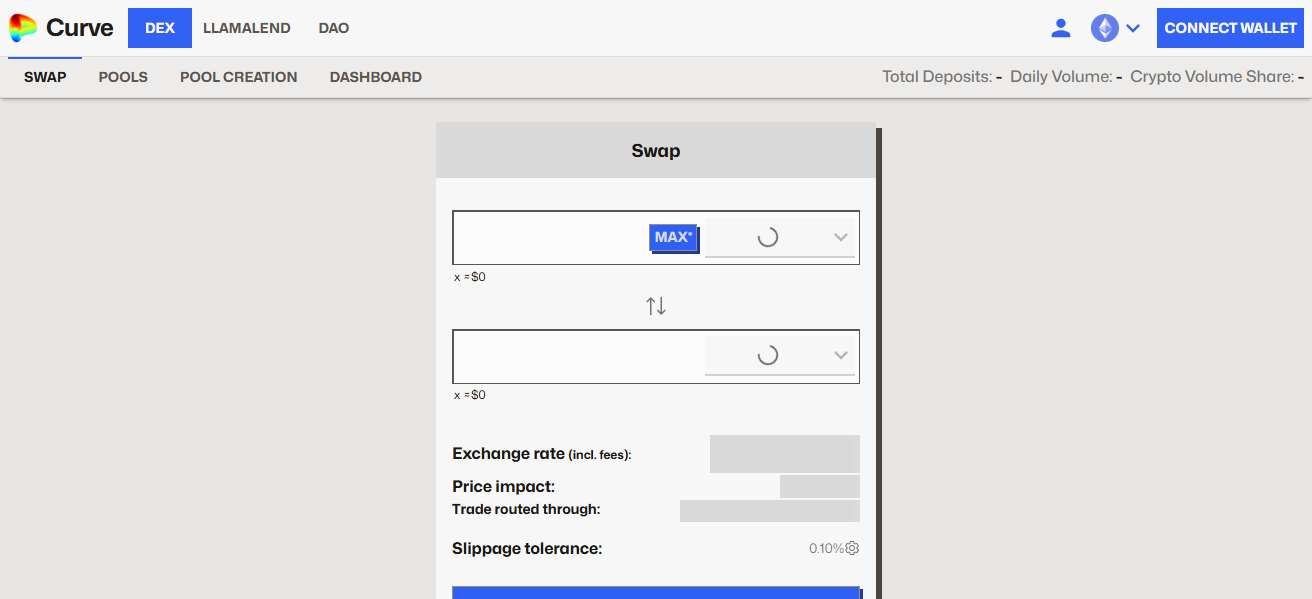This screenshot has height=599, width=1312.
Task: Expand the network selector chevron
Action: [1133, 27]
